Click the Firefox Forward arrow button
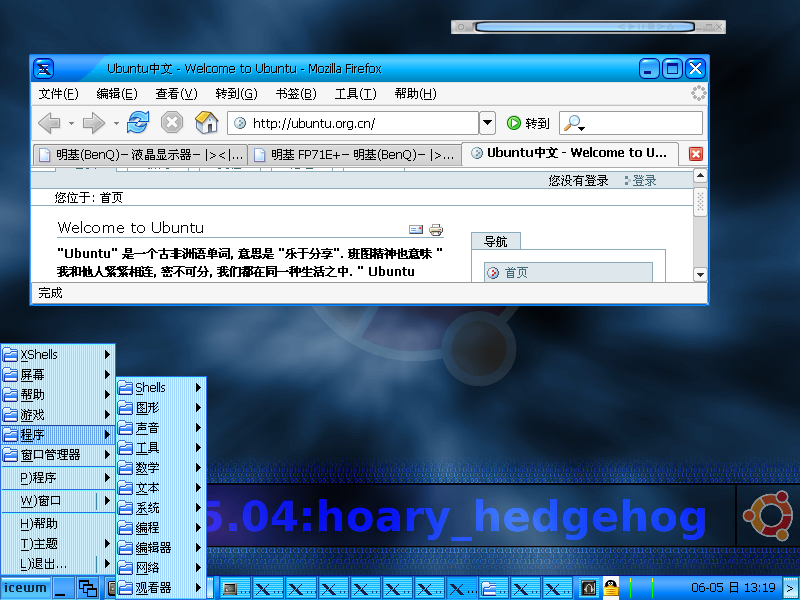800x600 pixels. point(93,123)
